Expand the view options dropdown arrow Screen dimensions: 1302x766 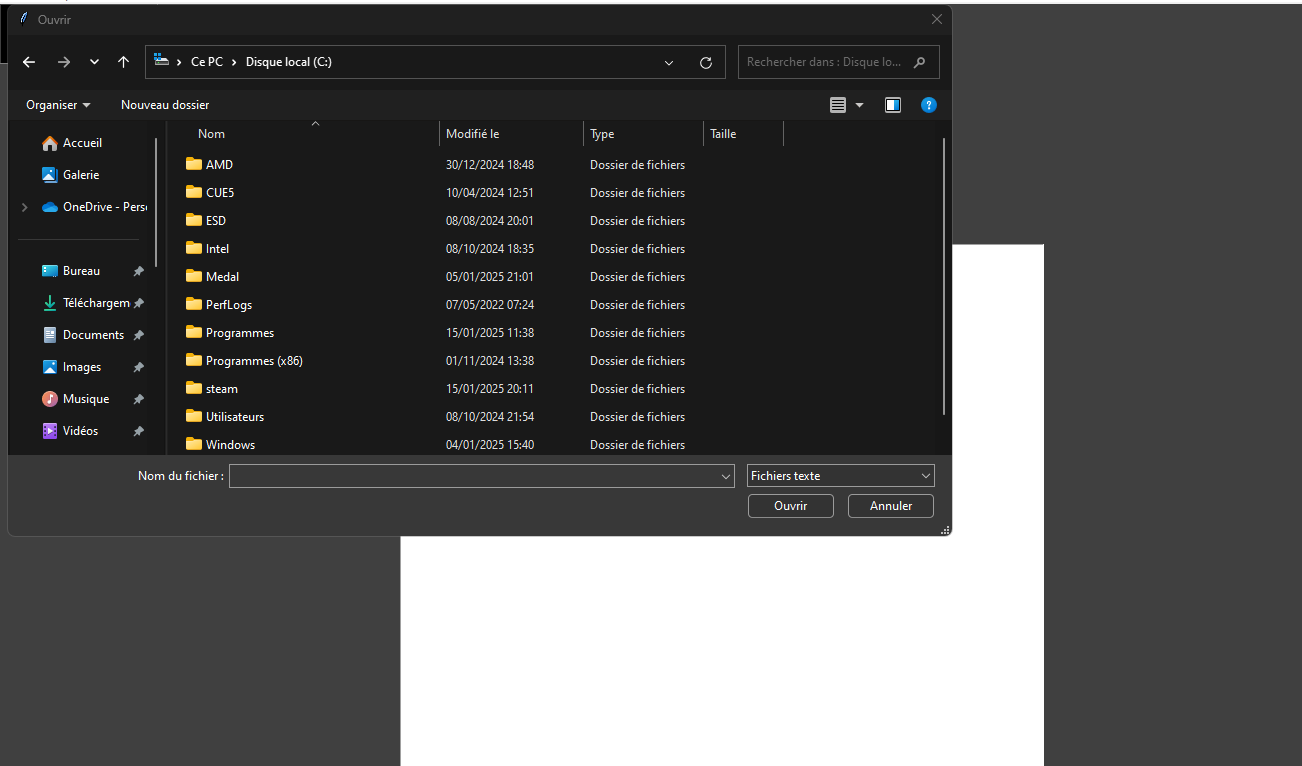click(859, 104)
